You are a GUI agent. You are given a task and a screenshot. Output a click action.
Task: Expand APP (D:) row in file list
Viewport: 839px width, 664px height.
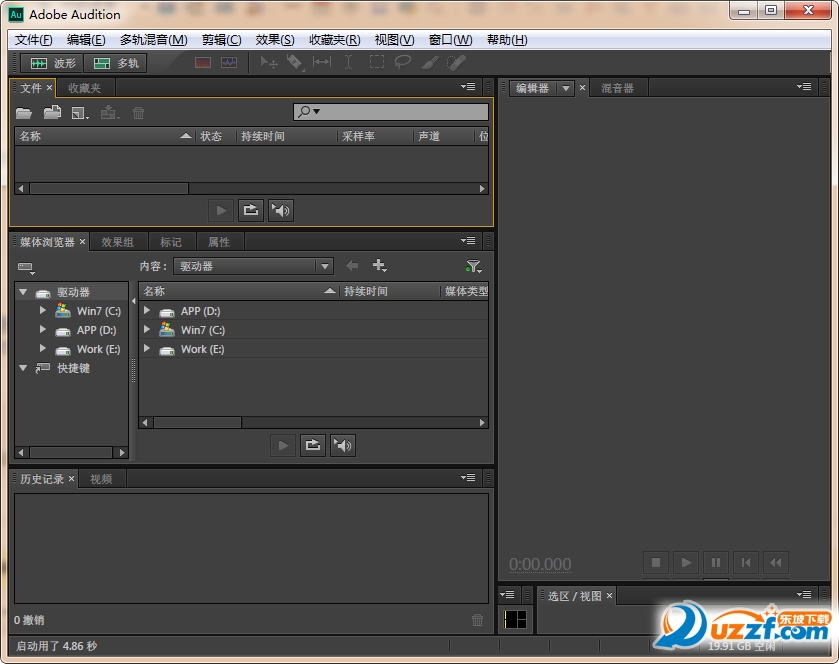[147, 310]
